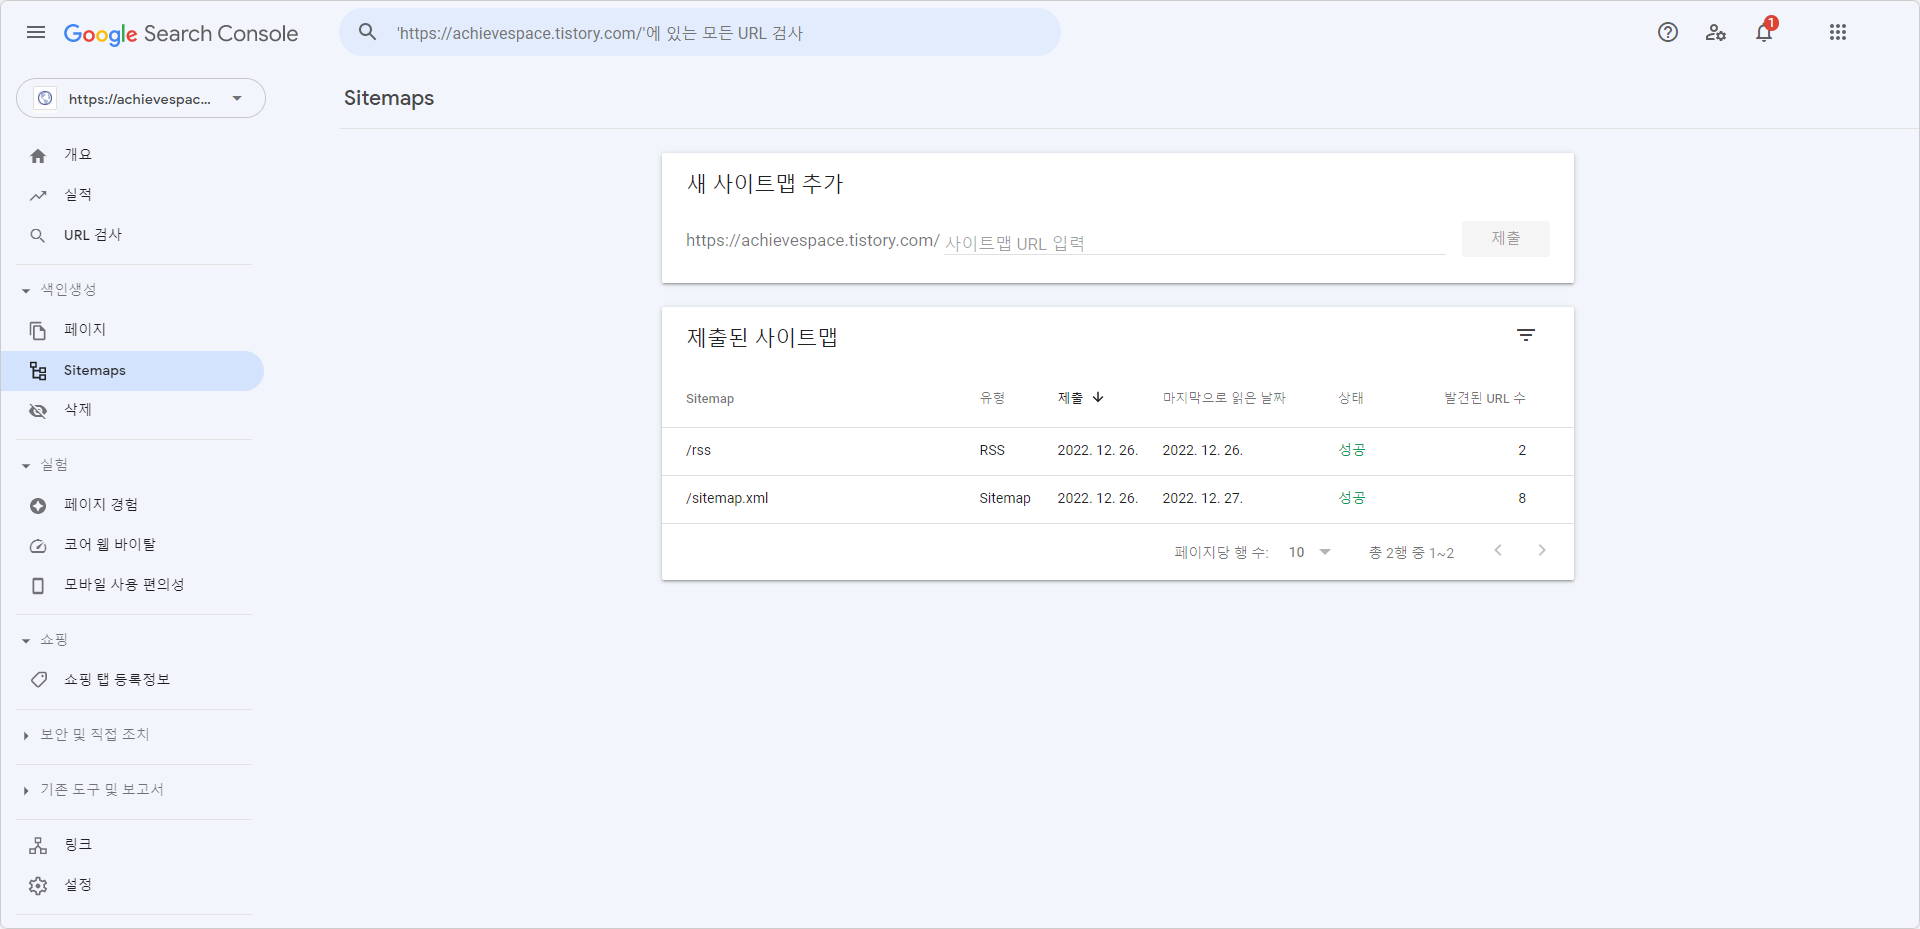Click the search magnifier icon in URL bar
This screenshot has height=929, width=1920.
point(368,32)
